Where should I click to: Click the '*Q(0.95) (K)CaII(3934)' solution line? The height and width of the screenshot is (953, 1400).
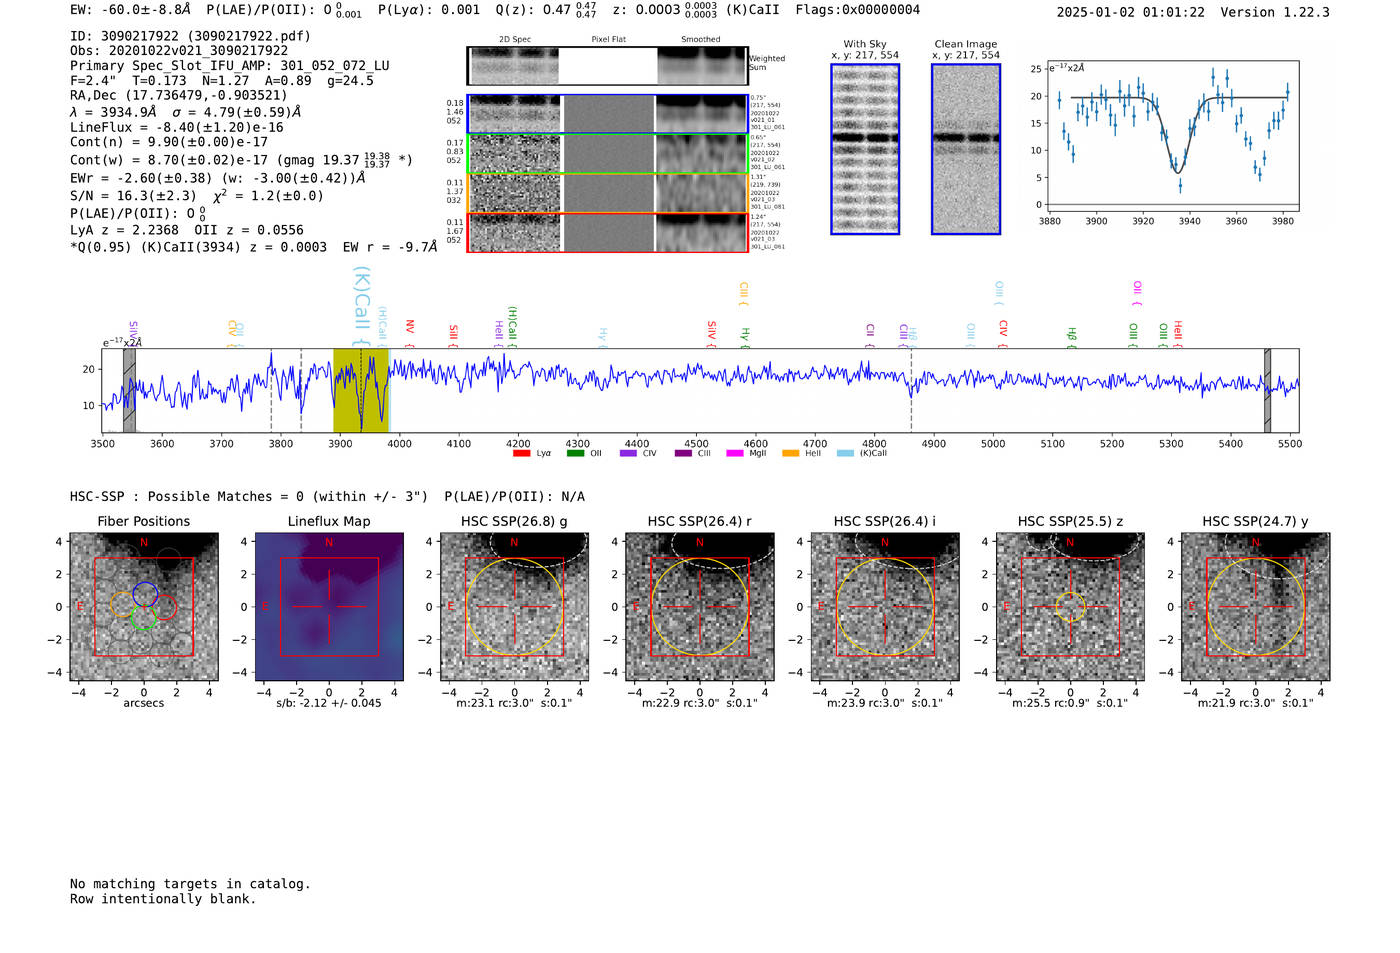tap(254, 247)
